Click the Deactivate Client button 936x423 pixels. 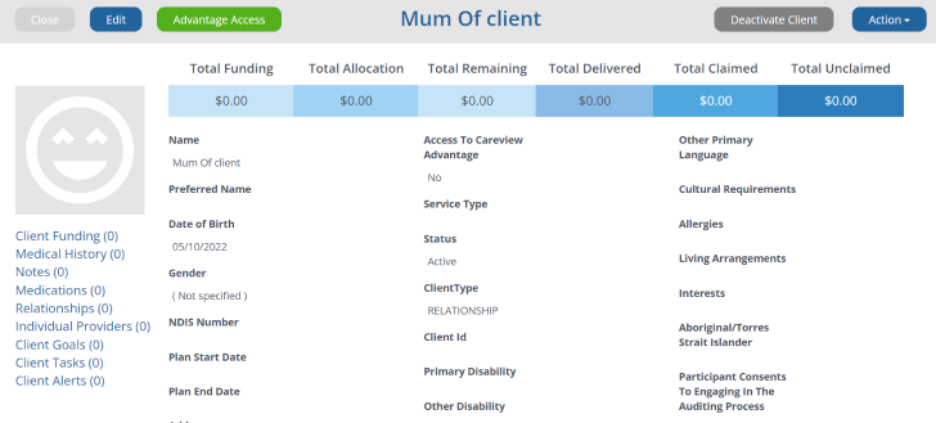click(773, 20)
